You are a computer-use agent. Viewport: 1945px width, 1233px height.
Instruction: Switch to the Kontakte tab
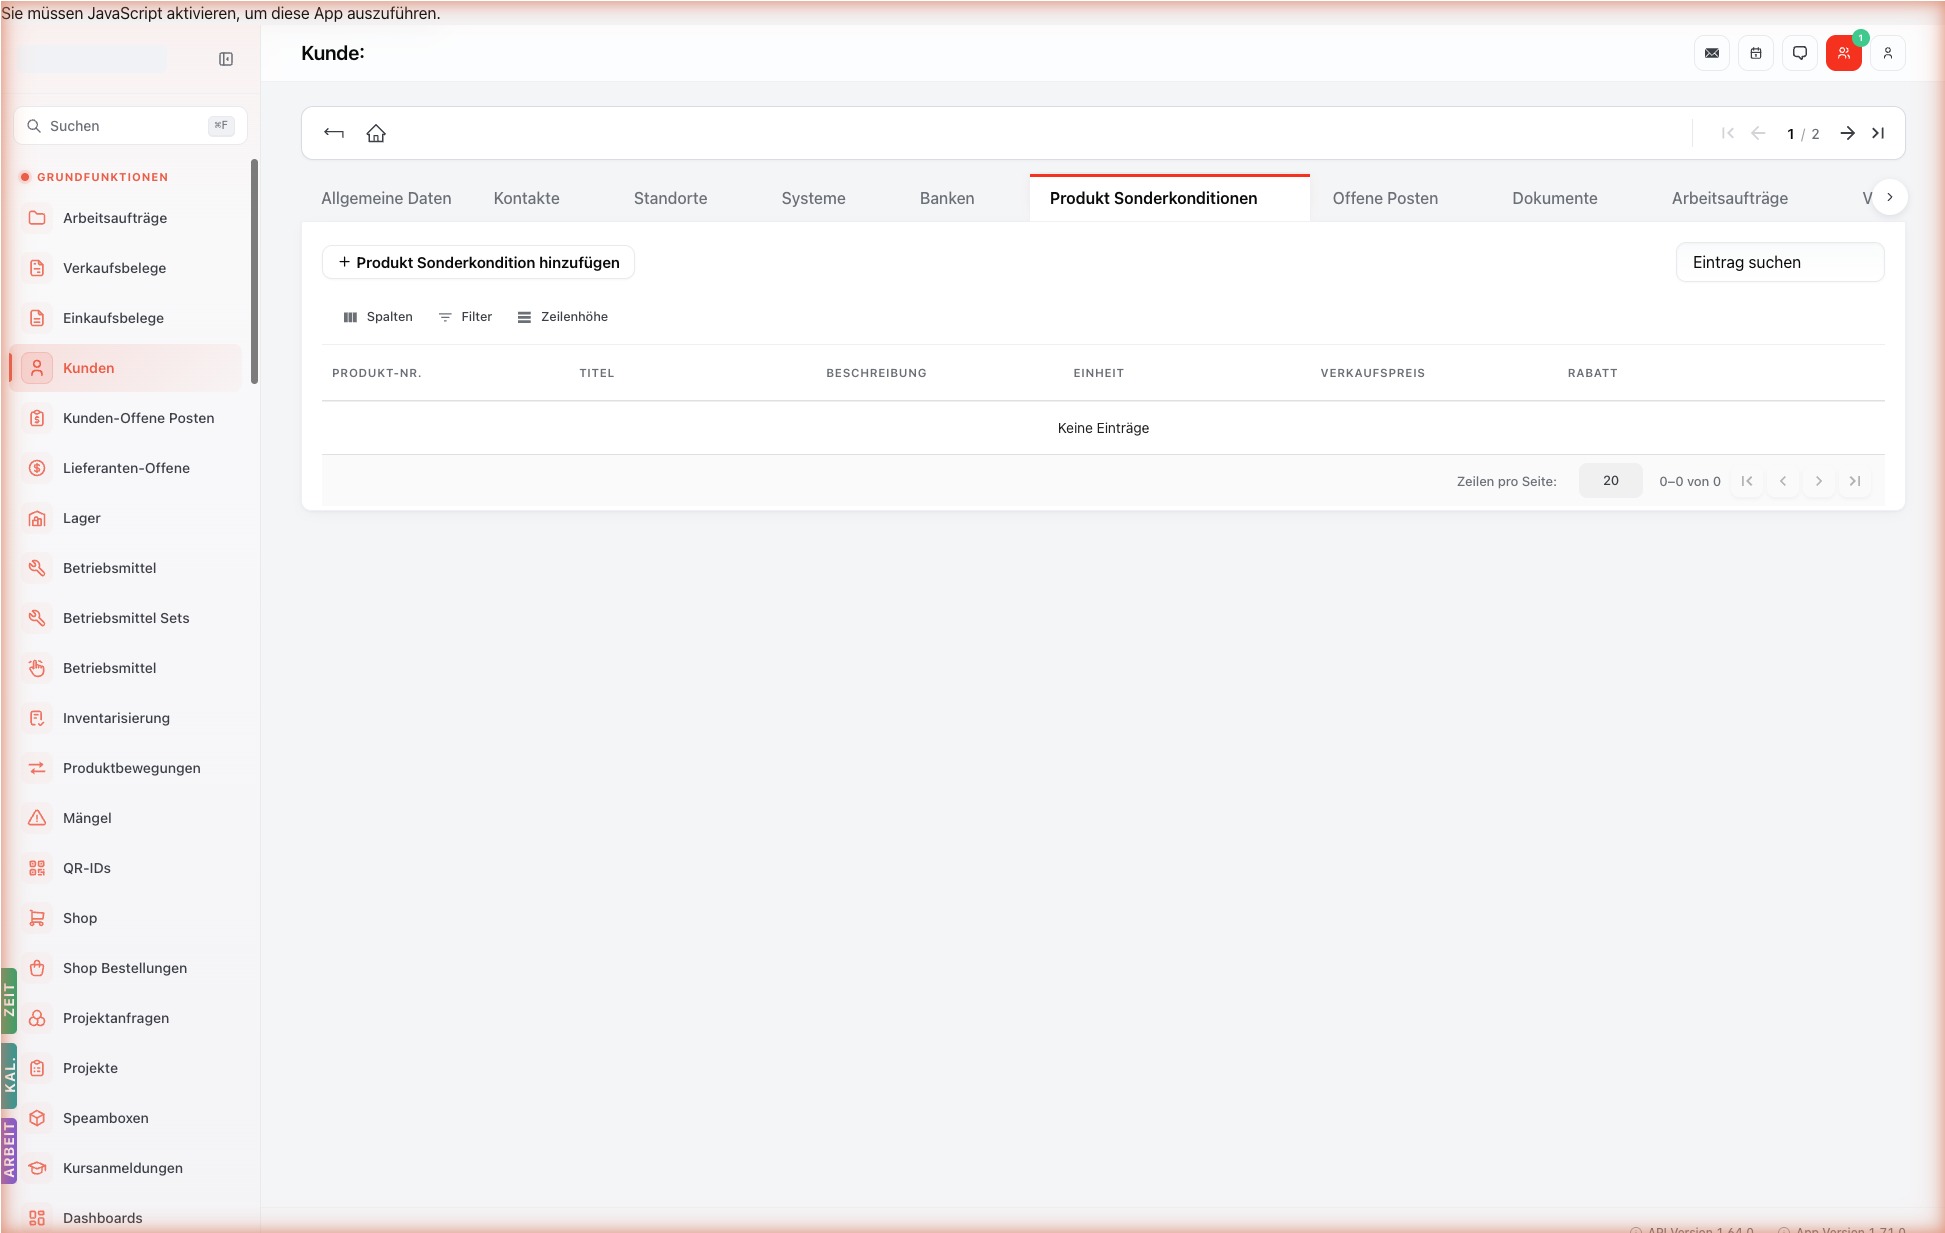coord(526,198)
